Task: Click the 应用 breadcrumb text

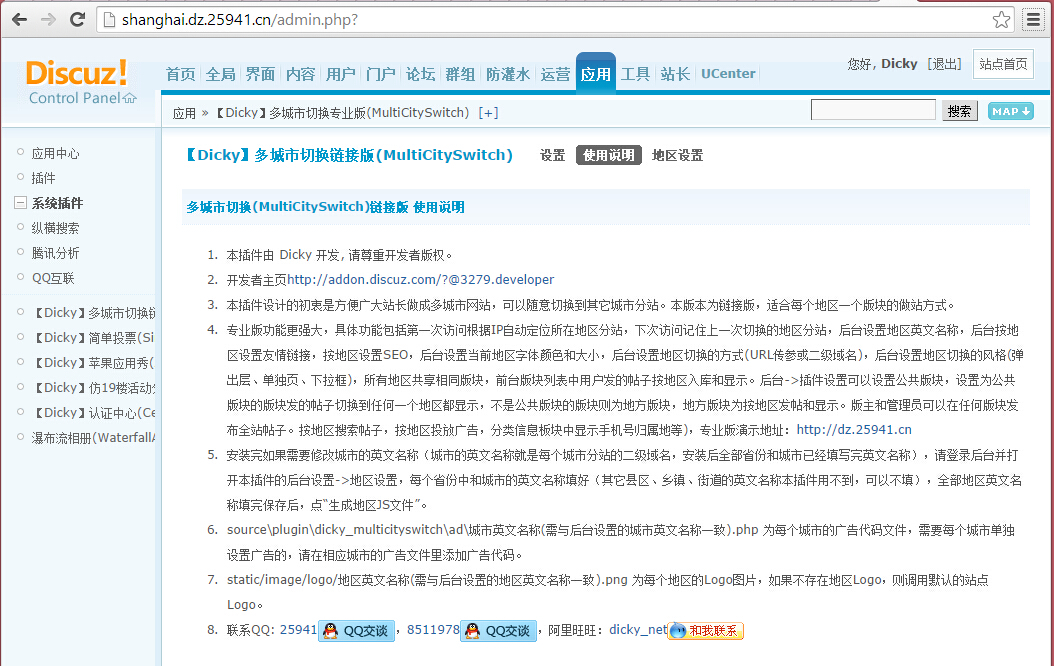Action: (184, 113)
